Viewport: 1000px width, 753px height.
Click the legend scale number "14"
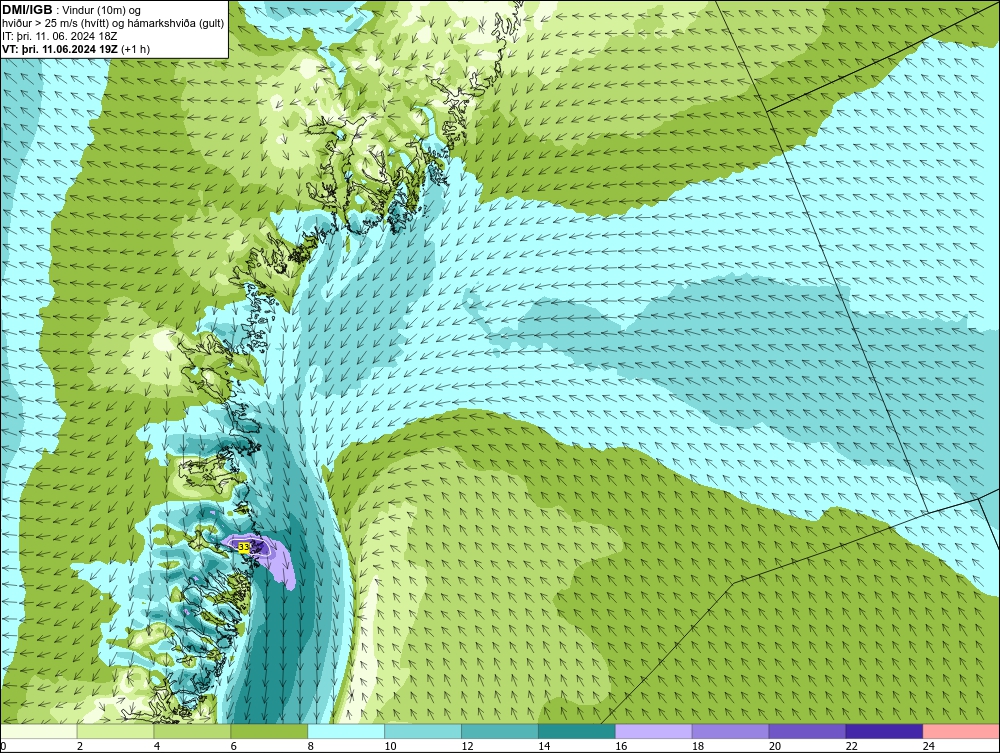point(544,747)
